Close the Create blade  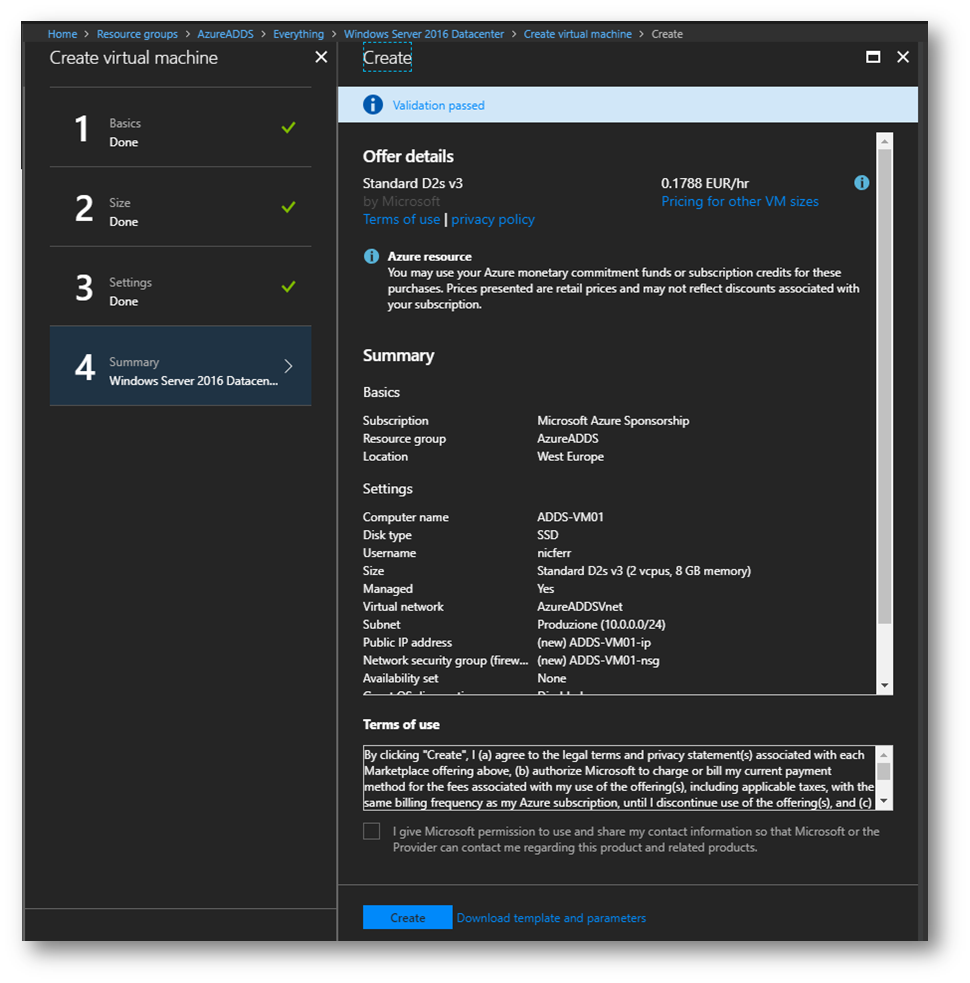click(x=903, y=57)
